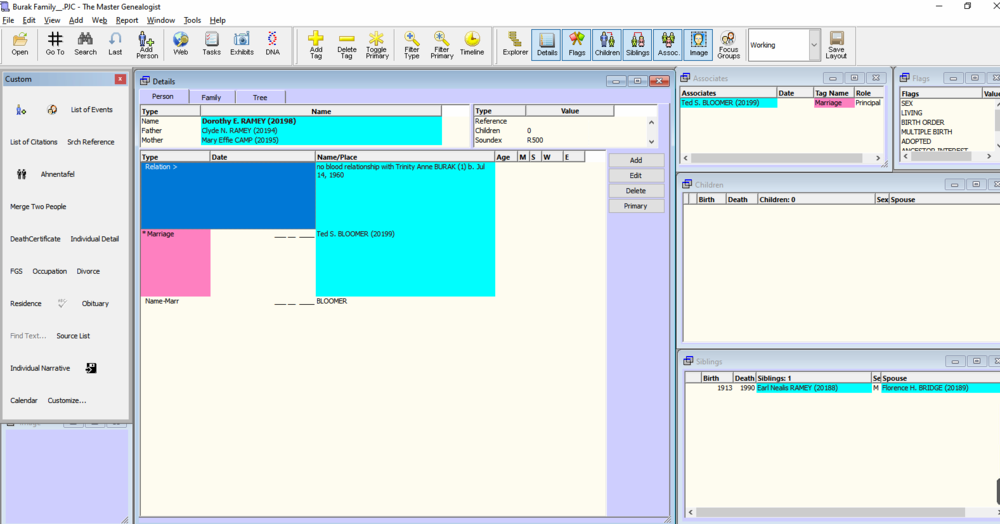Screen dimensions: 1000x524
Task: Click the Edit button in Details
Action: (636, 176)
